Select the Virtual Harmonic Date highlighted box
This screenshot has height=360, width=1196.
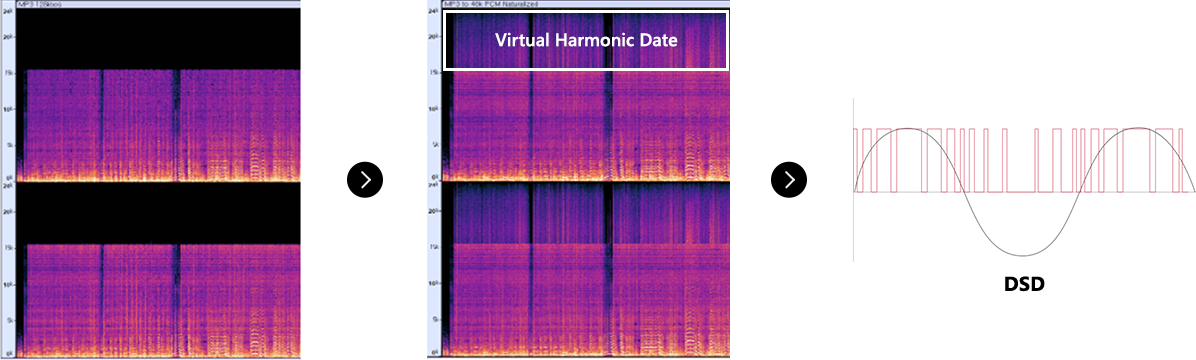tap(587, 40)
